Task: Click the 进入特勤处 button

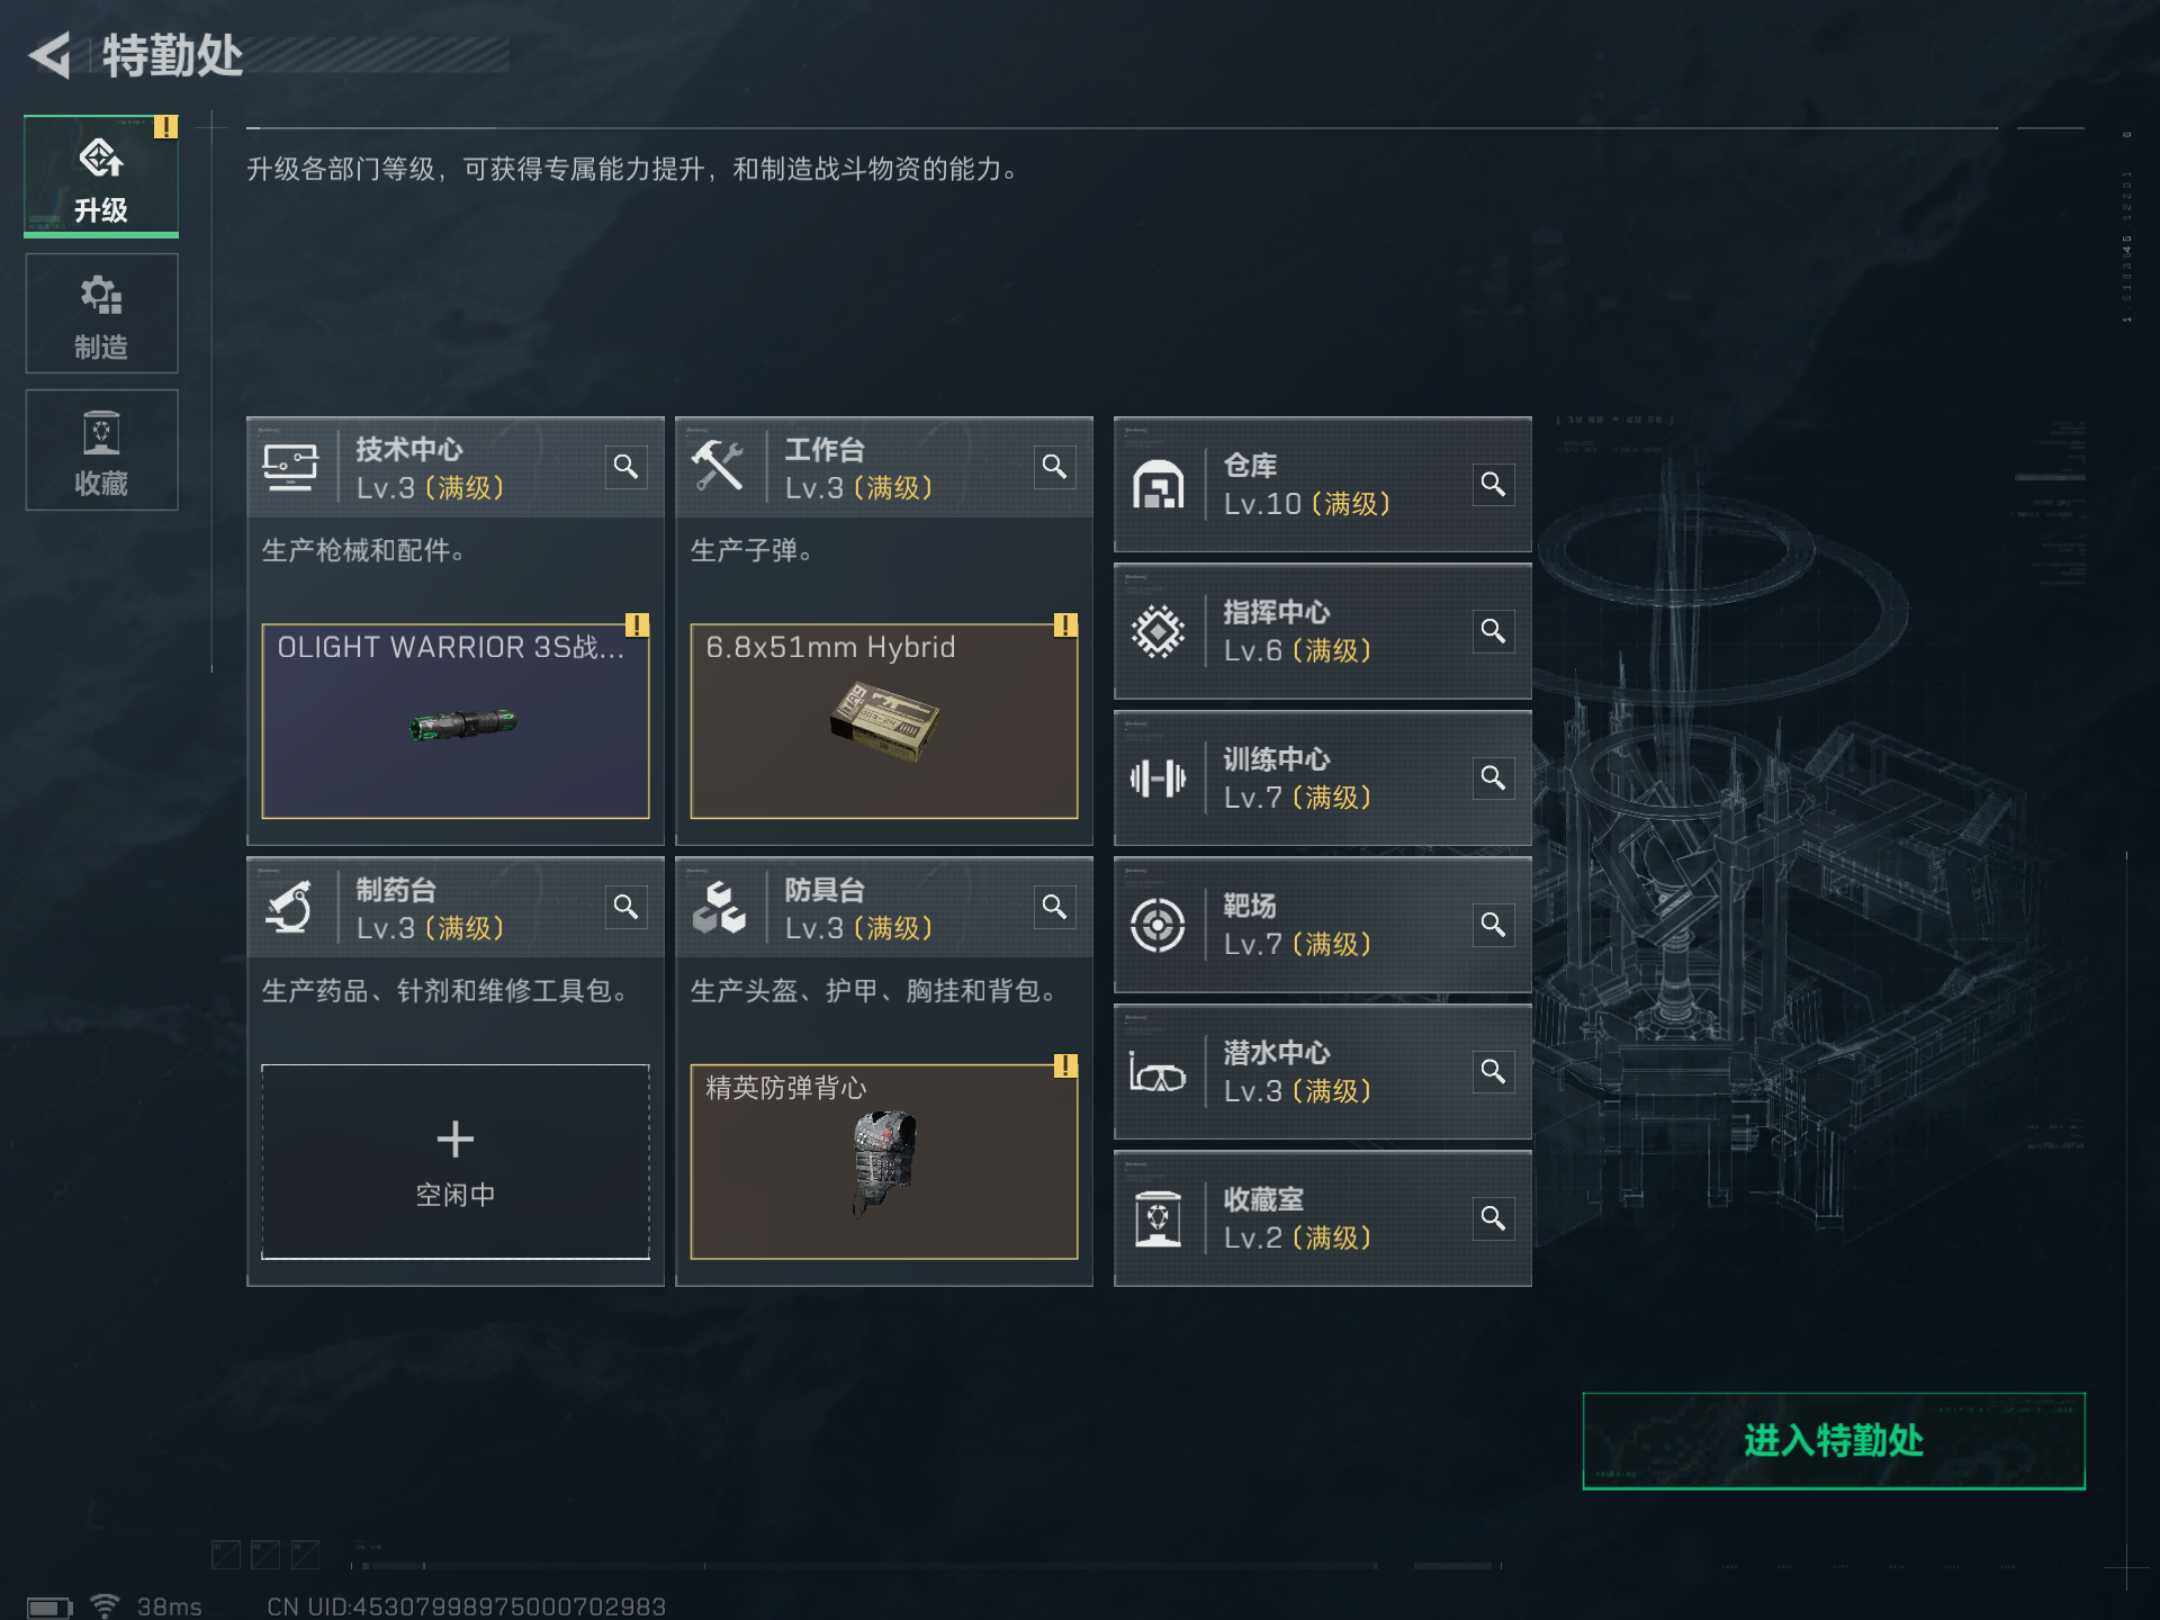Action: click(1833, 1440)
